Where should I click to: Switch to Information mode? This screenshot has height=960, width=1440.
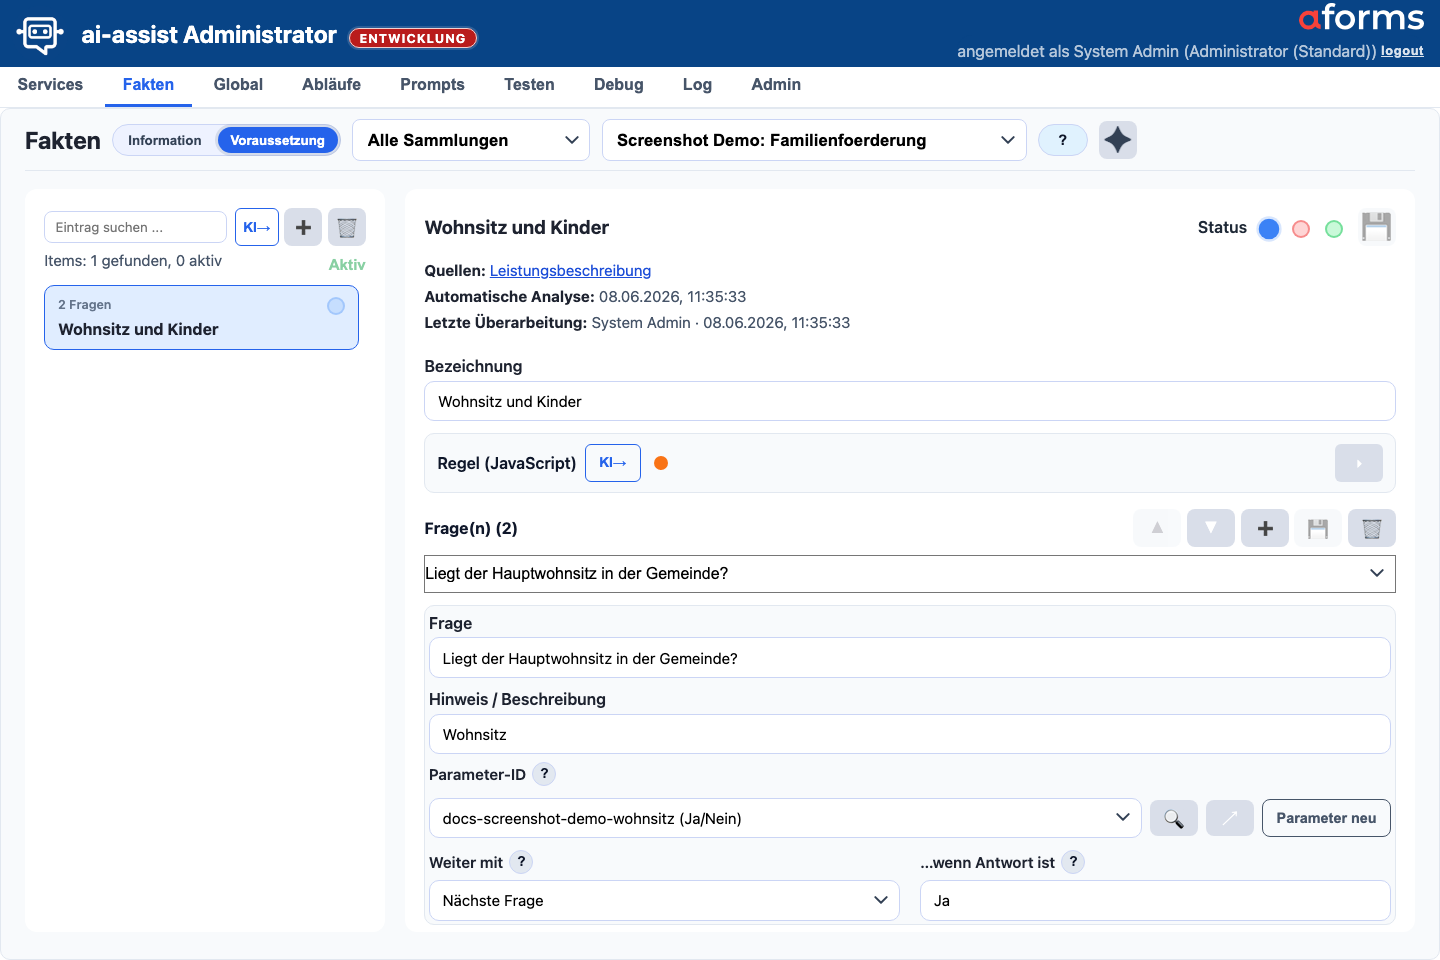pyautogui.click(x=165, y=140)
